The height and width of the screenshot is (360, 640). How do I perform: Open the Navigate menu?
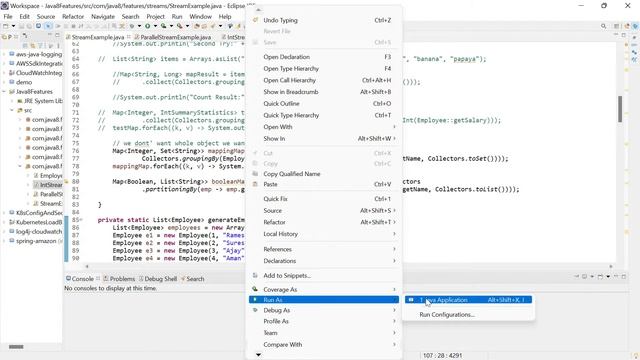103,16
